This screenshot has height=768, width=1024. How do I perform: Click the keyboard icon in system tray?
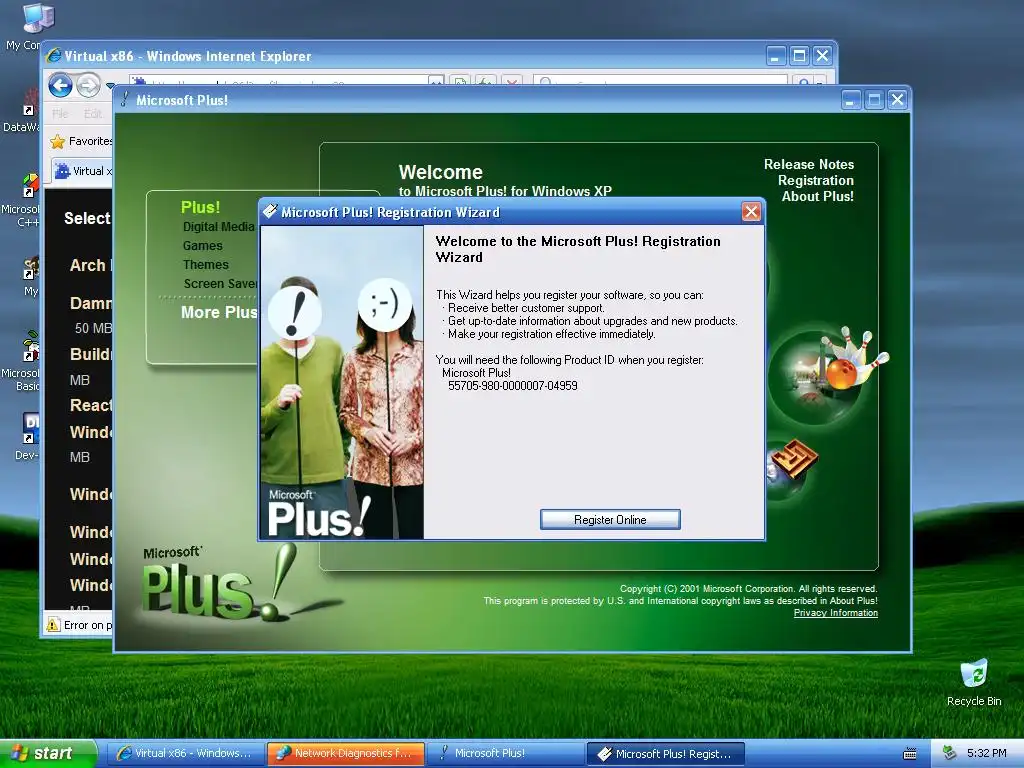click(x=910, y=754)
